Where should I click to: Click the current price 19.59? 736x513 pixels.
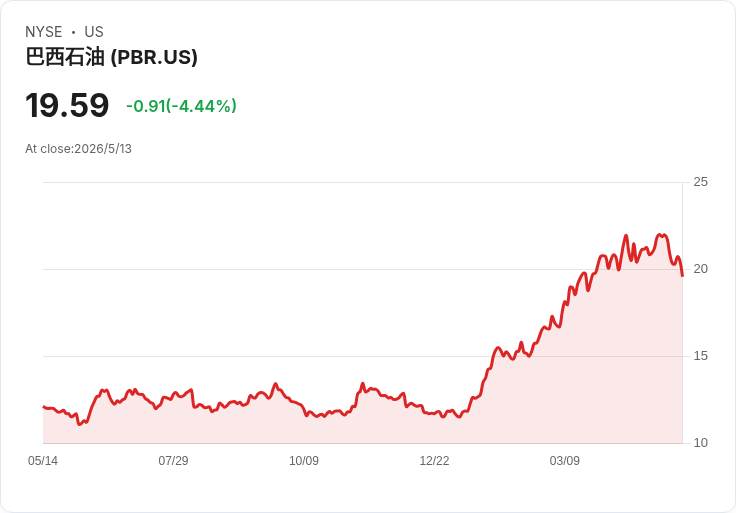point(67,106)
